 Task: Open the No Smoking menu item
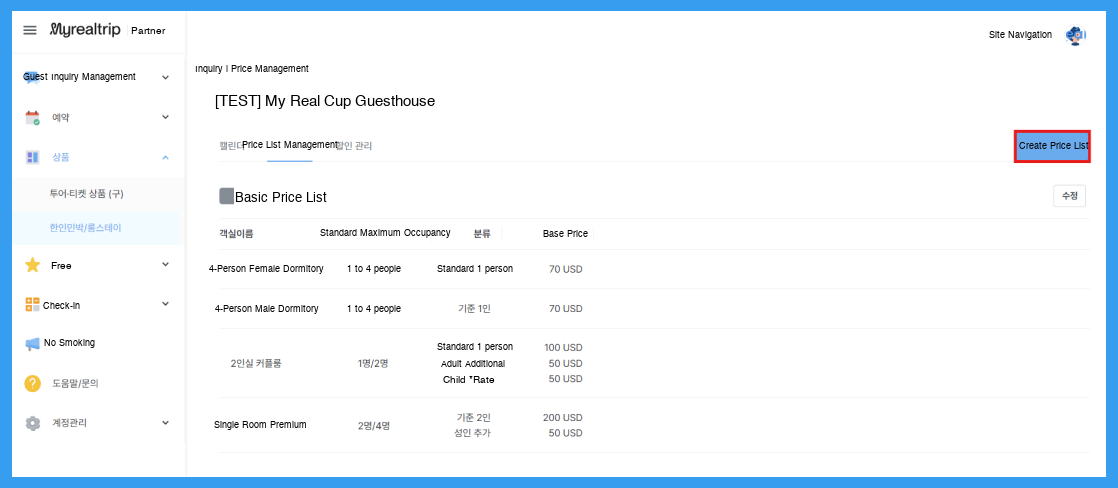coord(69,342)
